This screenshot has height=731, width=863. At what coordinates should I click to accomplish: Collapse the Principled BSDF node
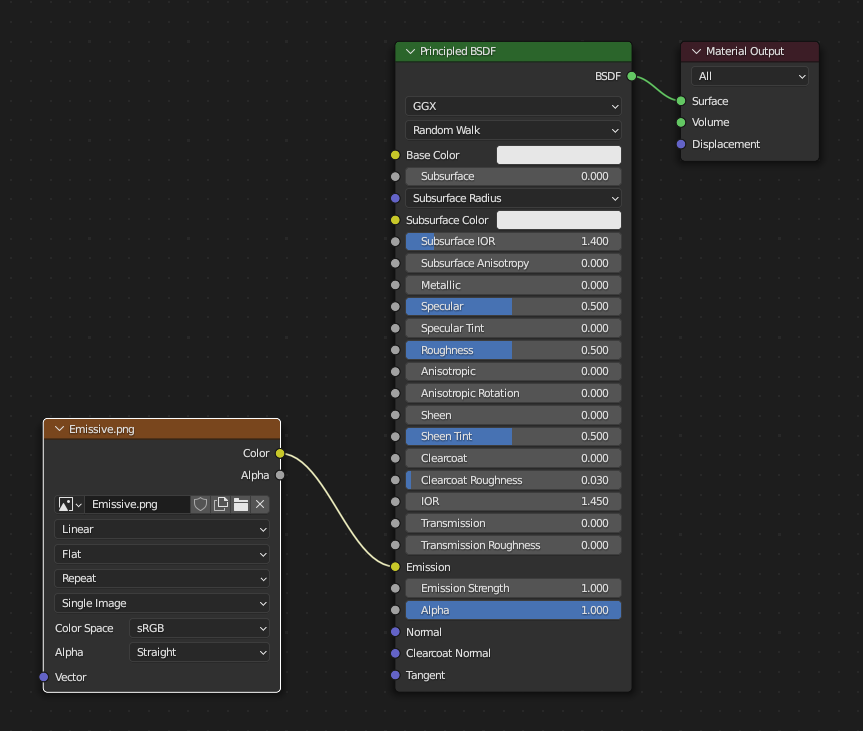(410, 51)
